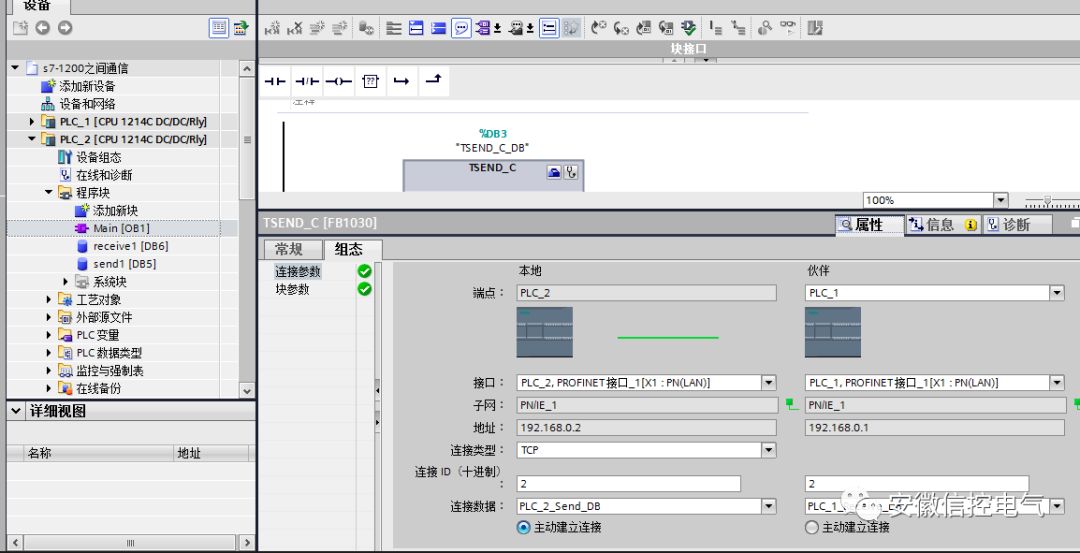Open the partner interface PROFINET dropdown
Image resolution: width=1080 pixels, height=553 pixels.
click(x=1057, y=383)
